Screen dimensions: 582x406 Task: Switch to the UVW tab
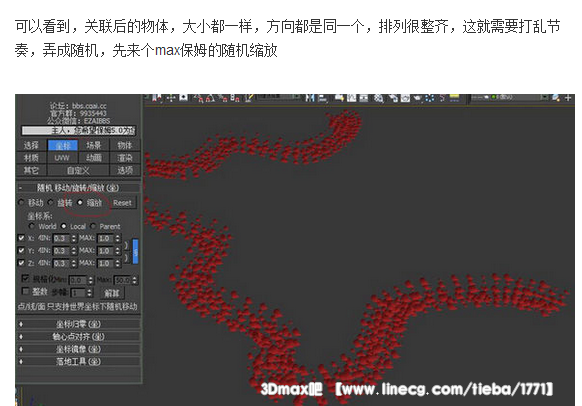63,158
